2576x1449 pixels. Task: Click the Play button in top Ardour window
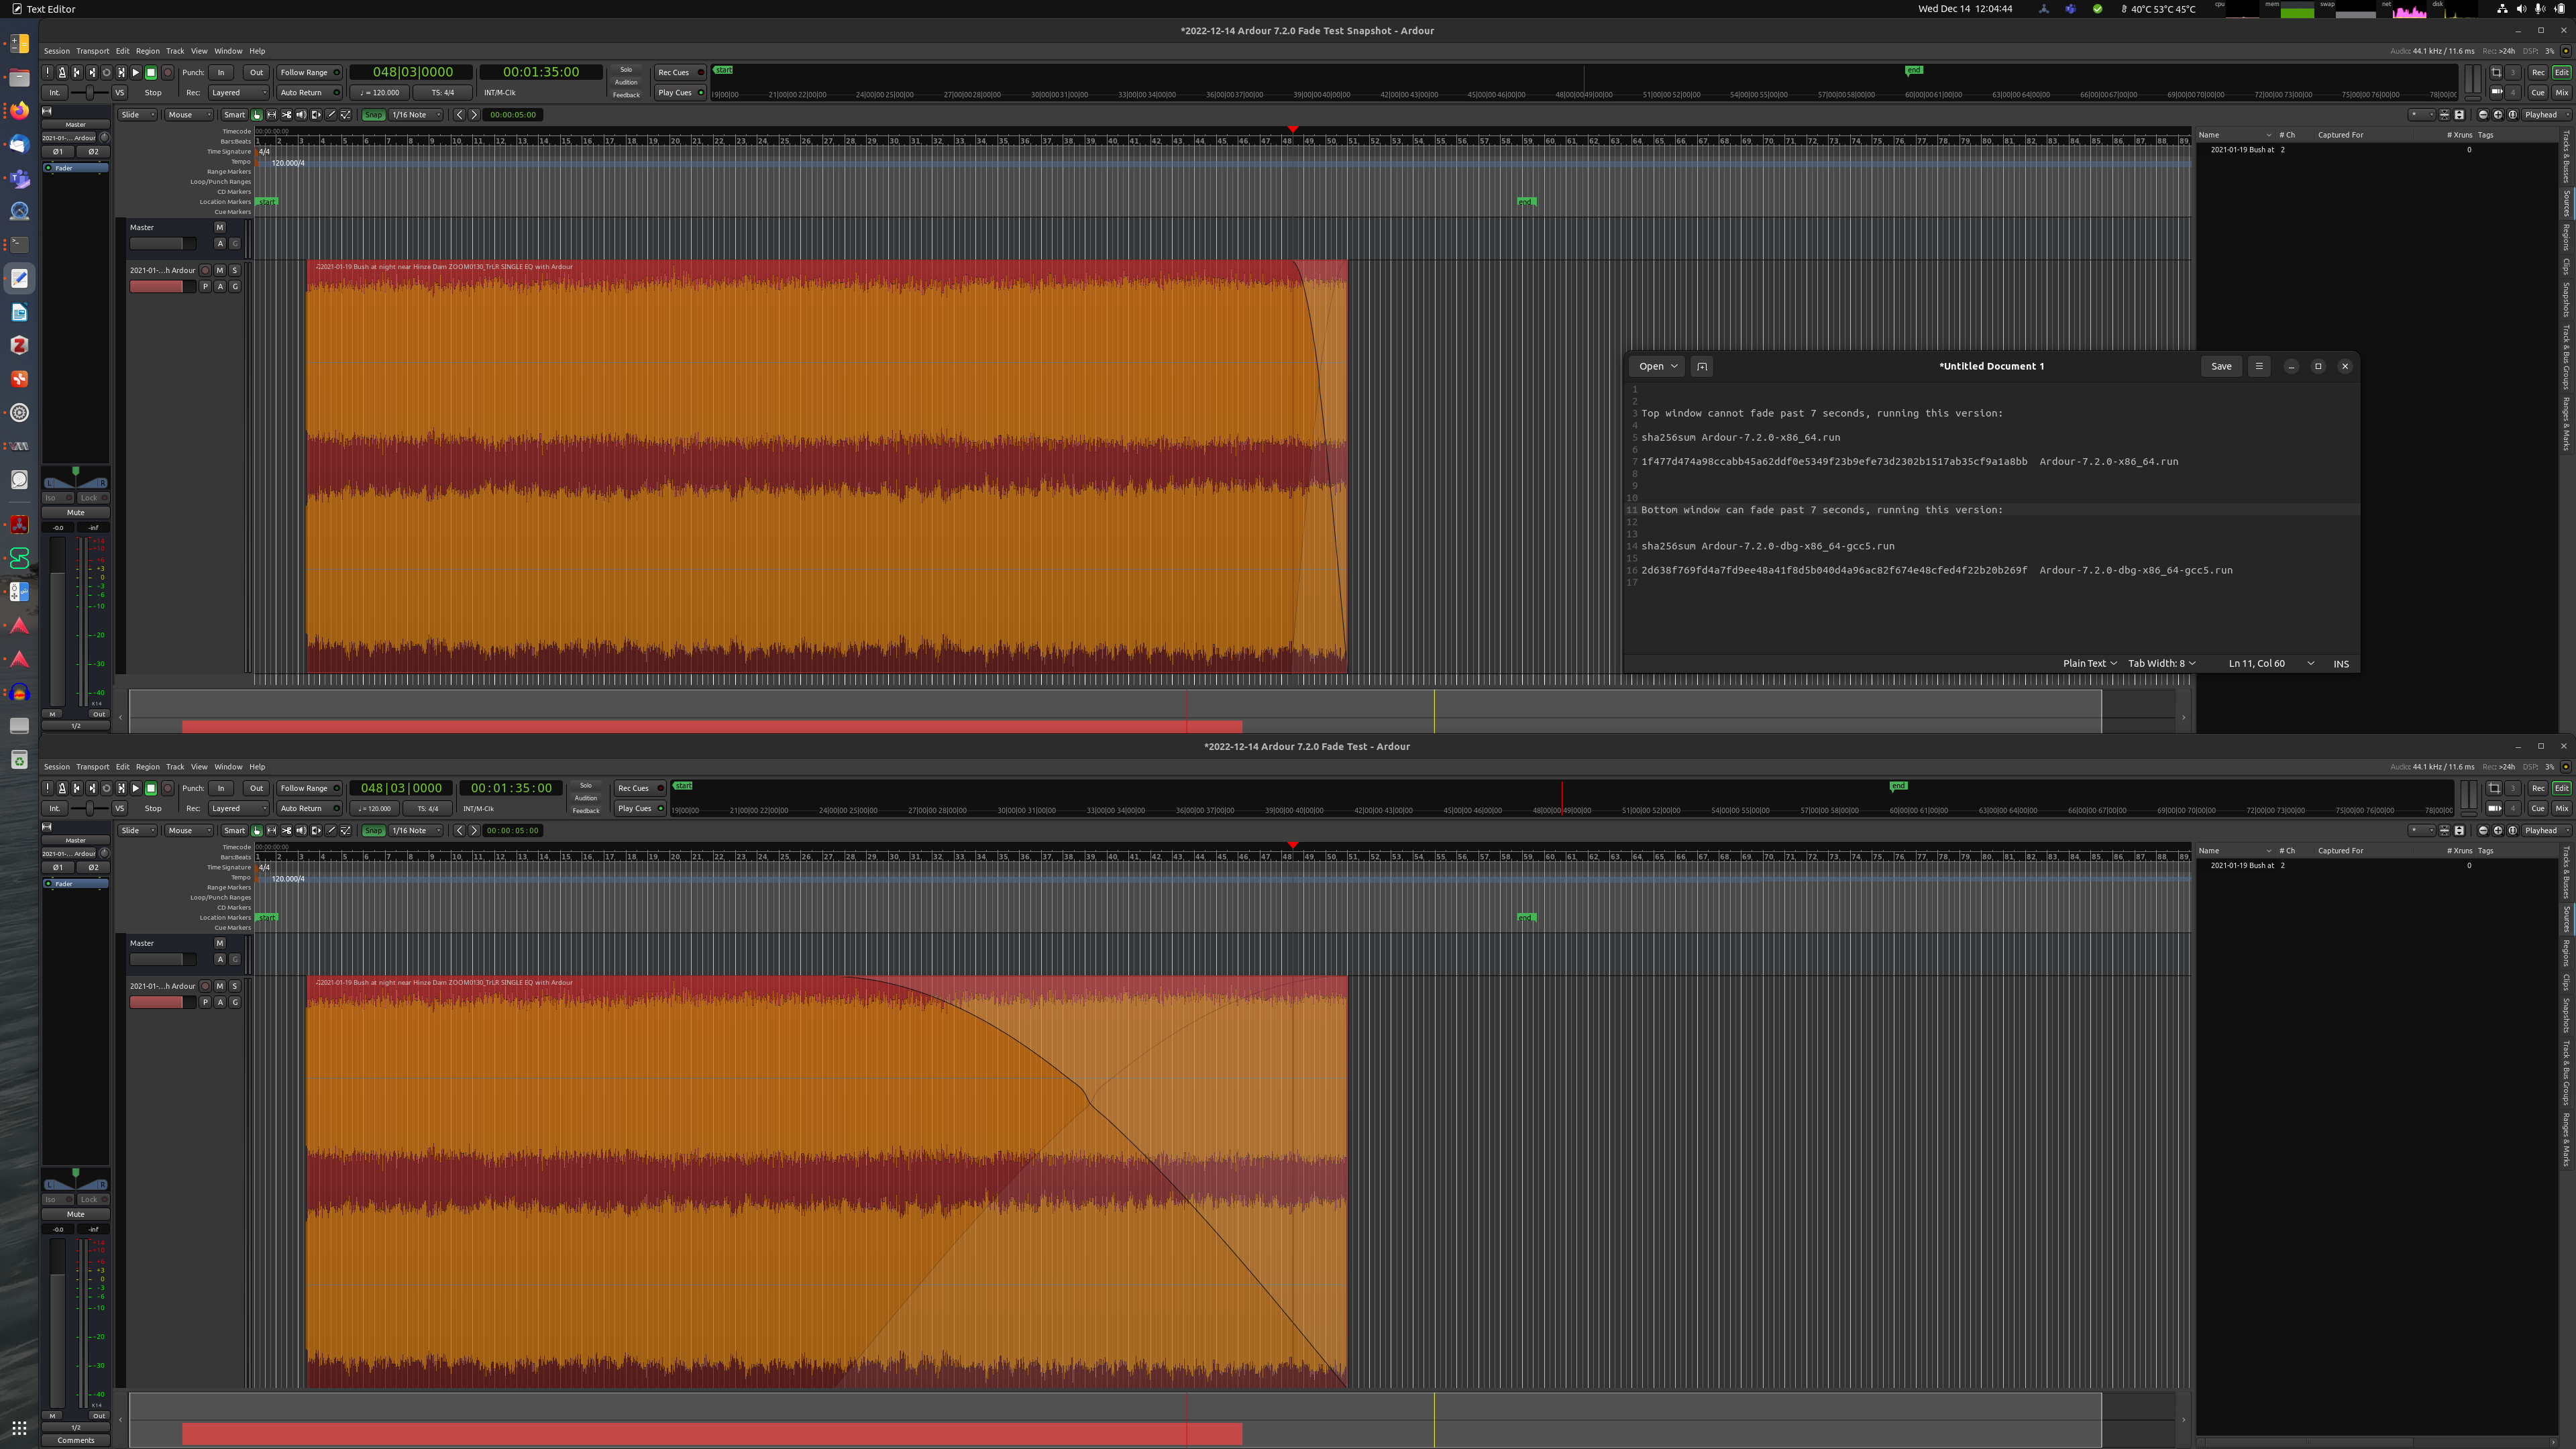pos(136,73)
